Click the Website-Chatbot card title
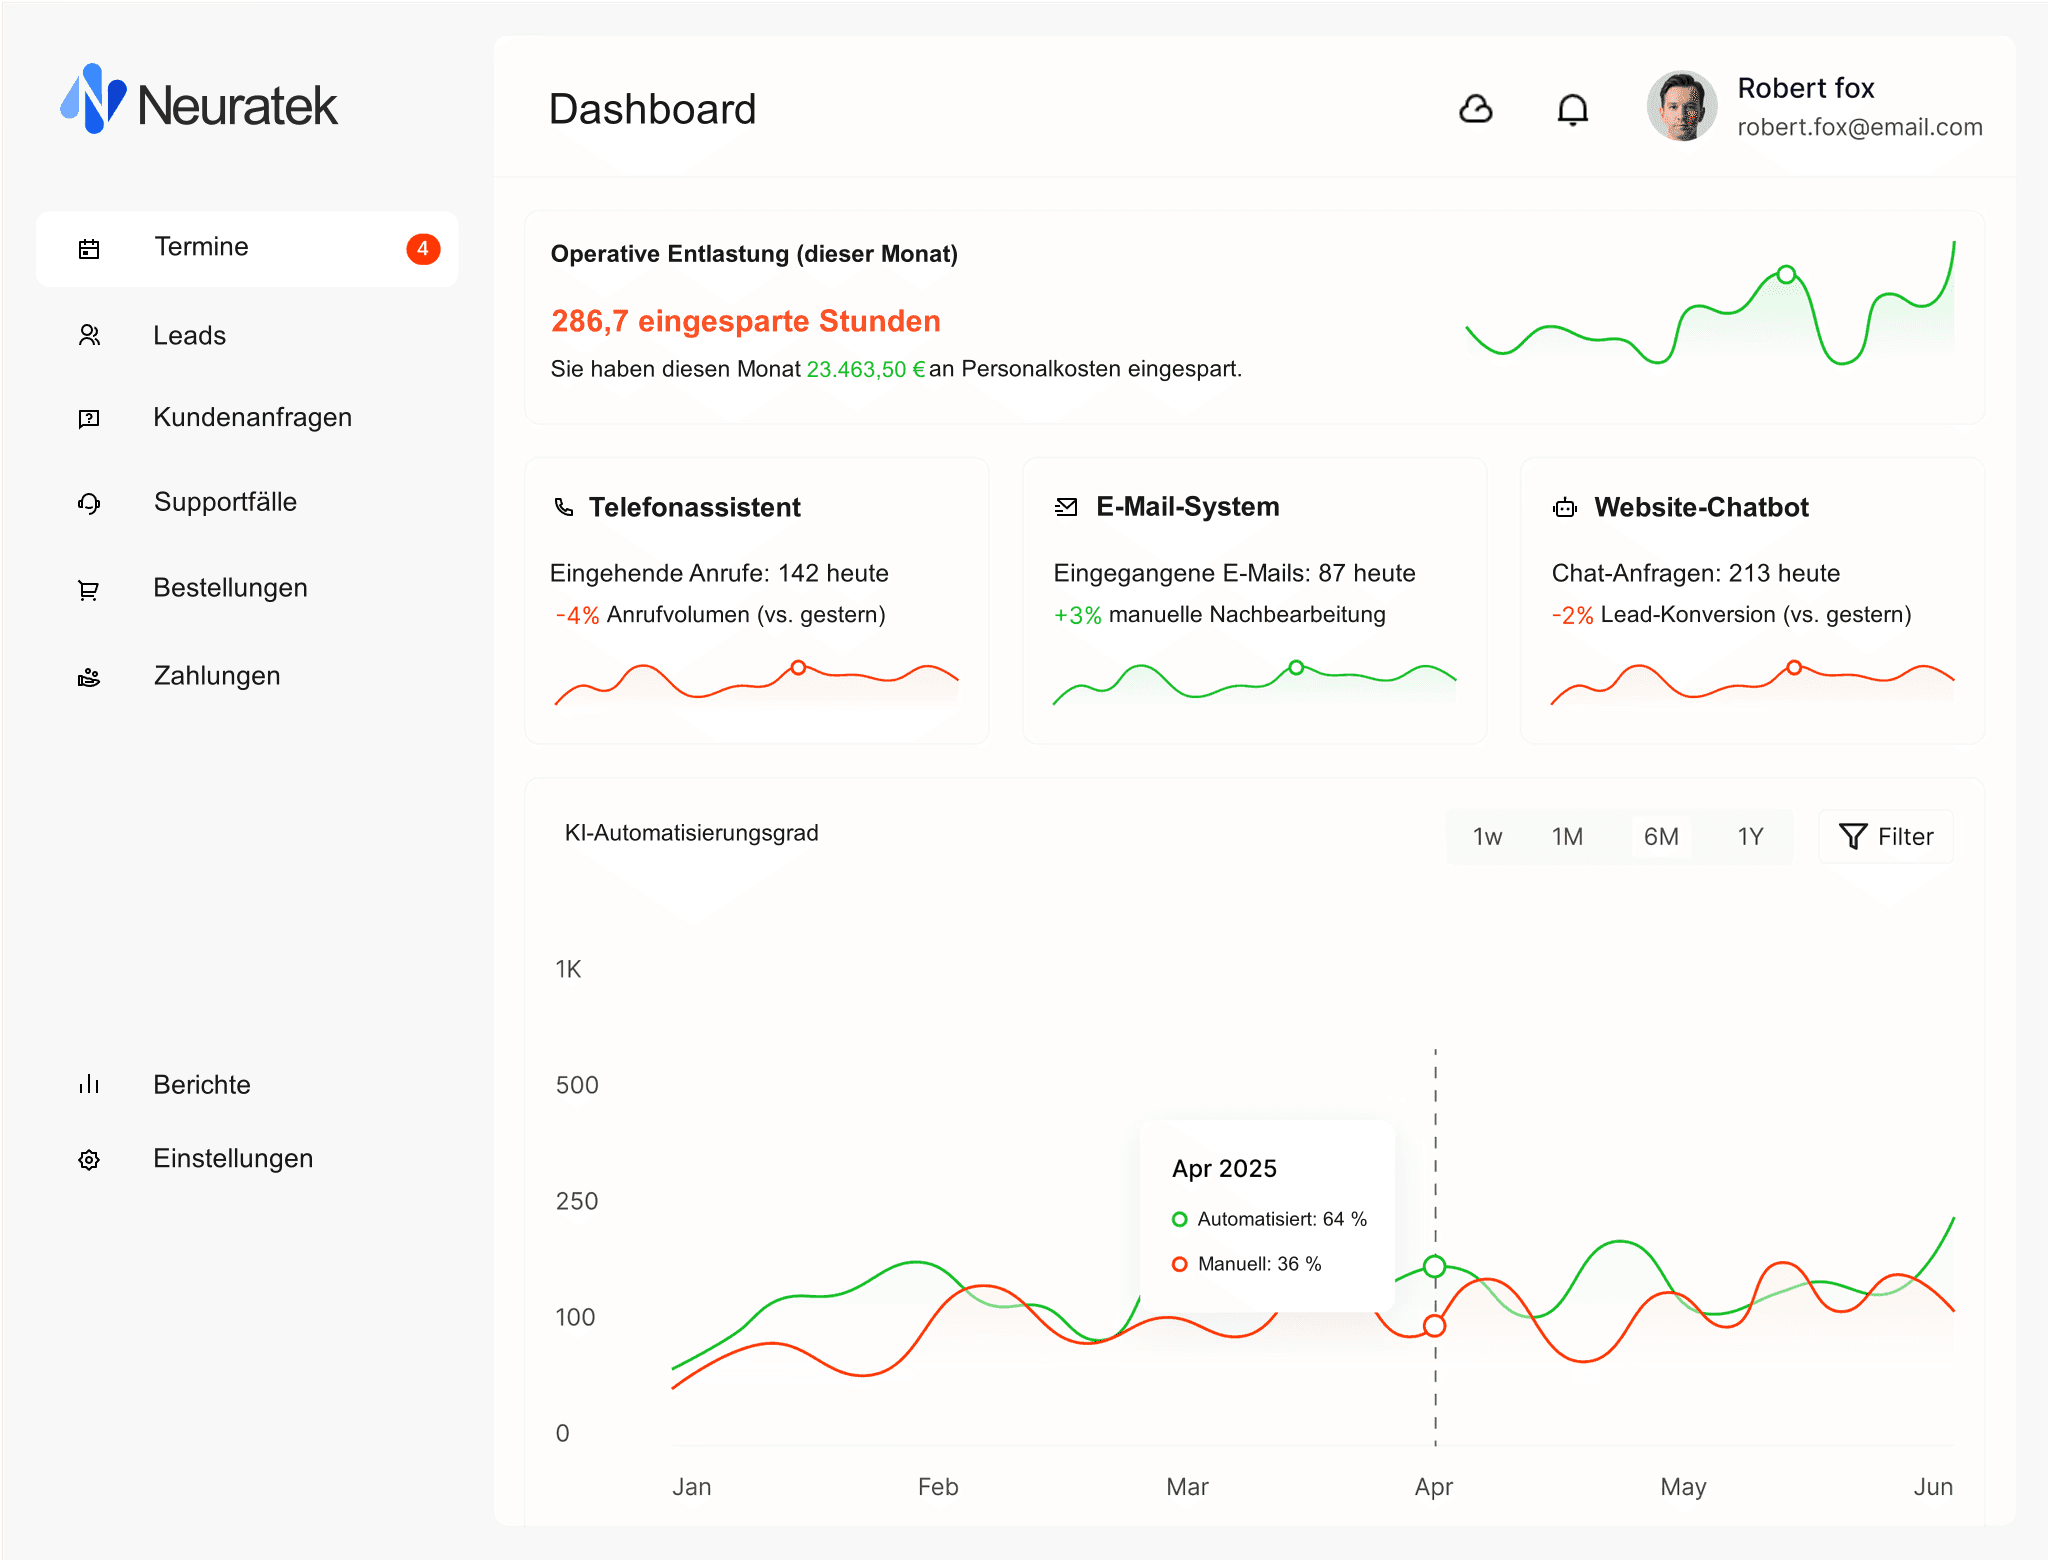 pyautogui.click(x=1701, y=507)
